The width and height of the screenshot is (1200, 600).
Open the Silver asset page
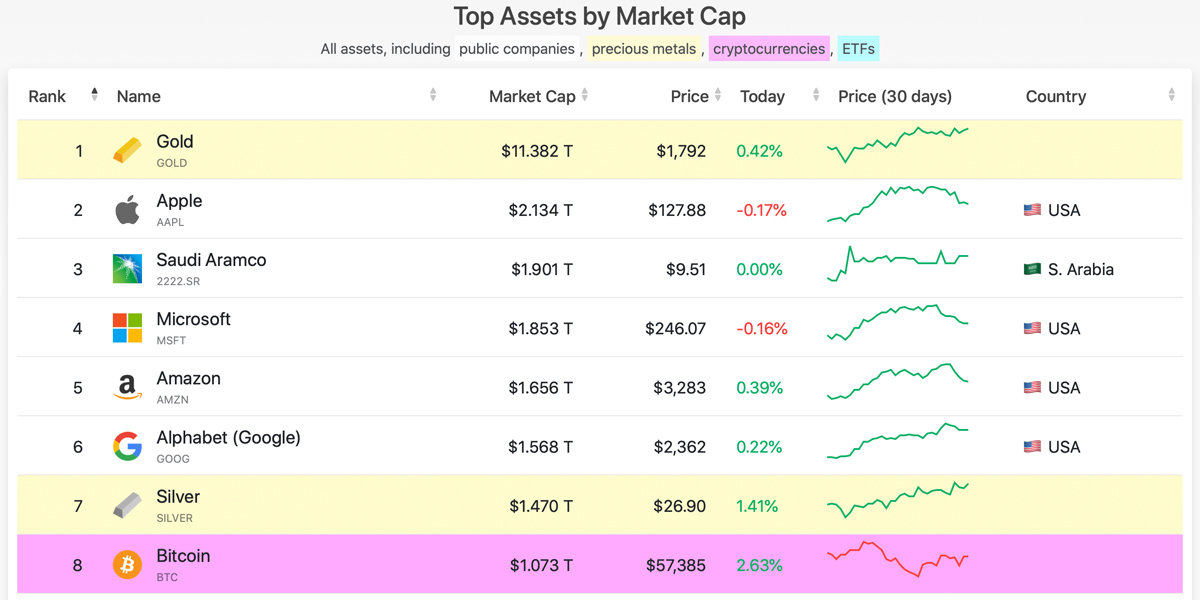178,497
